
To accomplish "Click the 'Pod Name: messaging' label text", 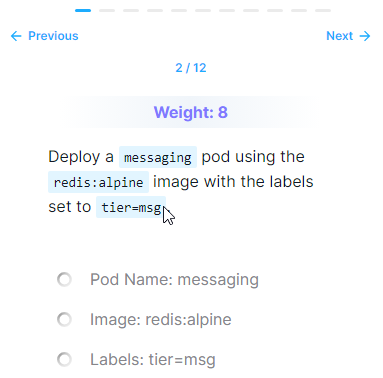I will click(x=174, y=280).
